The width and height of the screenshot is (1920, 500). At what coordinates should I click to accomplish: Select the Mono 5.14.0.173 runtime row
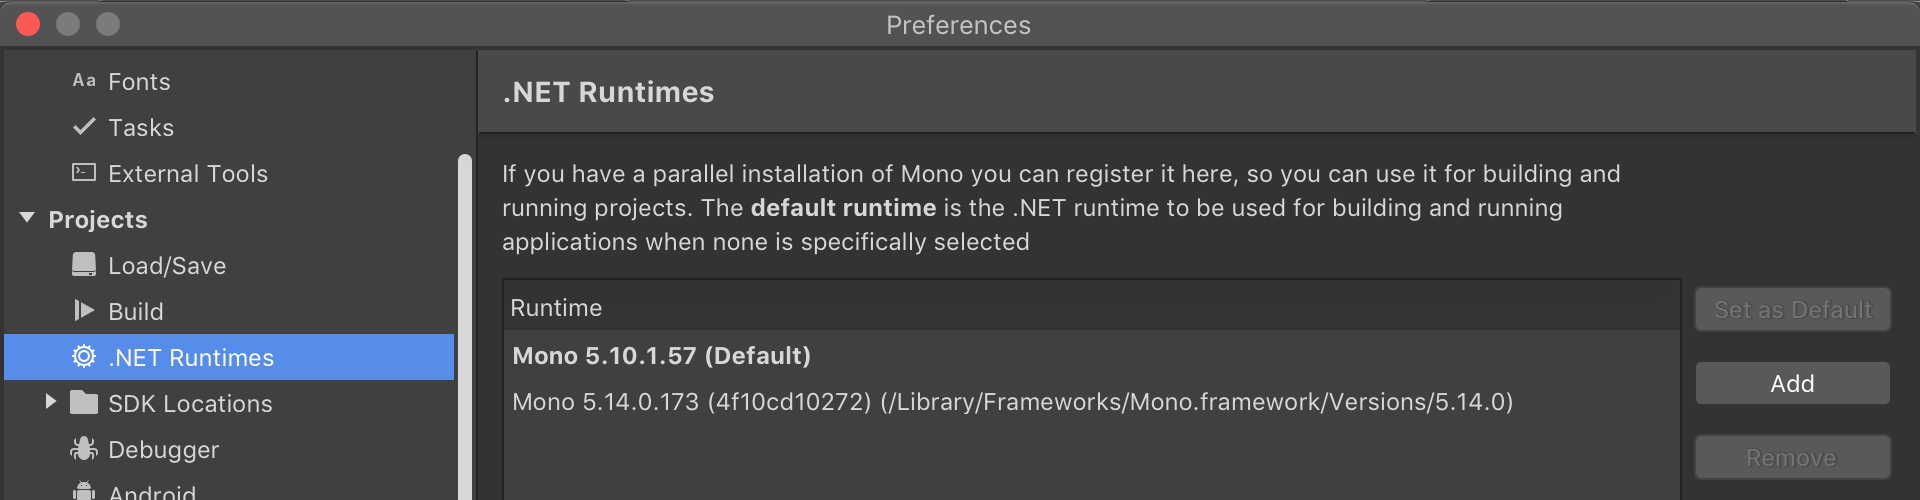pyautogui.click(x=1012, y=402)
